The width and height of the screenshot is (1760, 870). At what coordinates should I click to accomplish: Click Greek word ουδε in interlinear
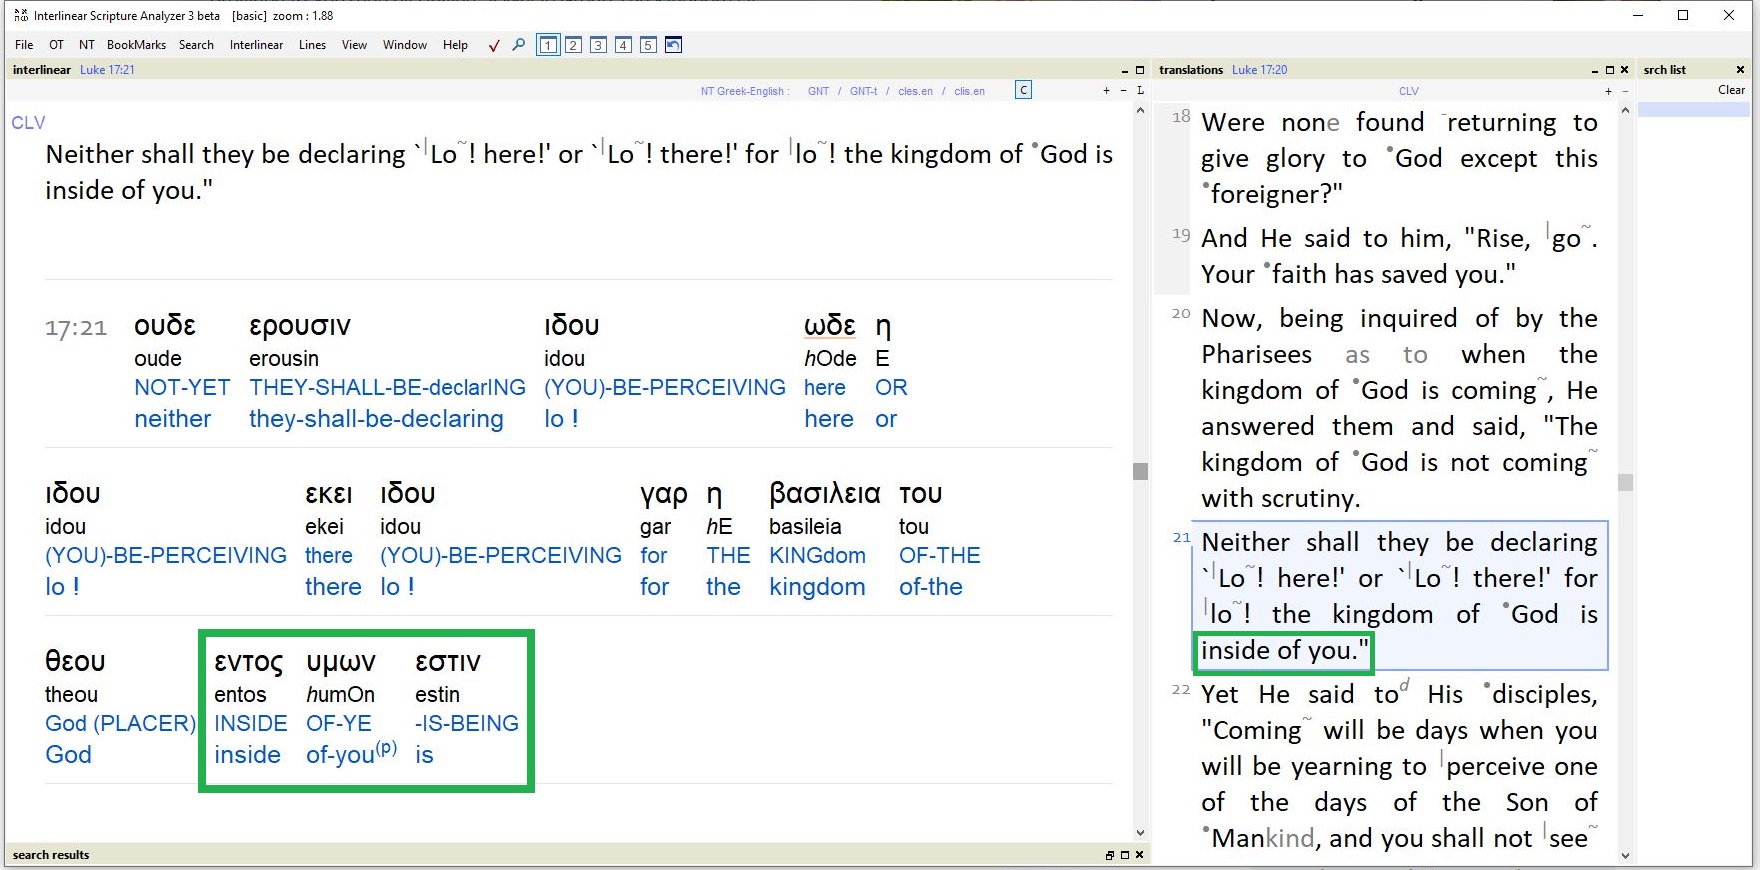[x=165, y=326]
